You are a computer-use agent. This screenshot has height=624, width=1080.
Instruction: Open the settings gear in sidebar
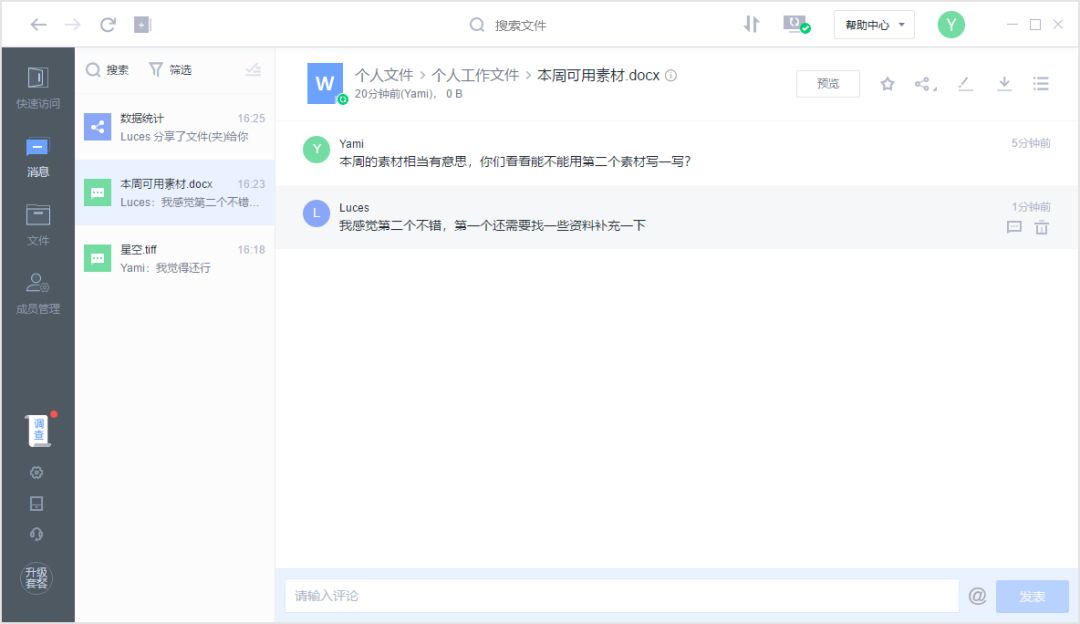[x=37, y=473]
